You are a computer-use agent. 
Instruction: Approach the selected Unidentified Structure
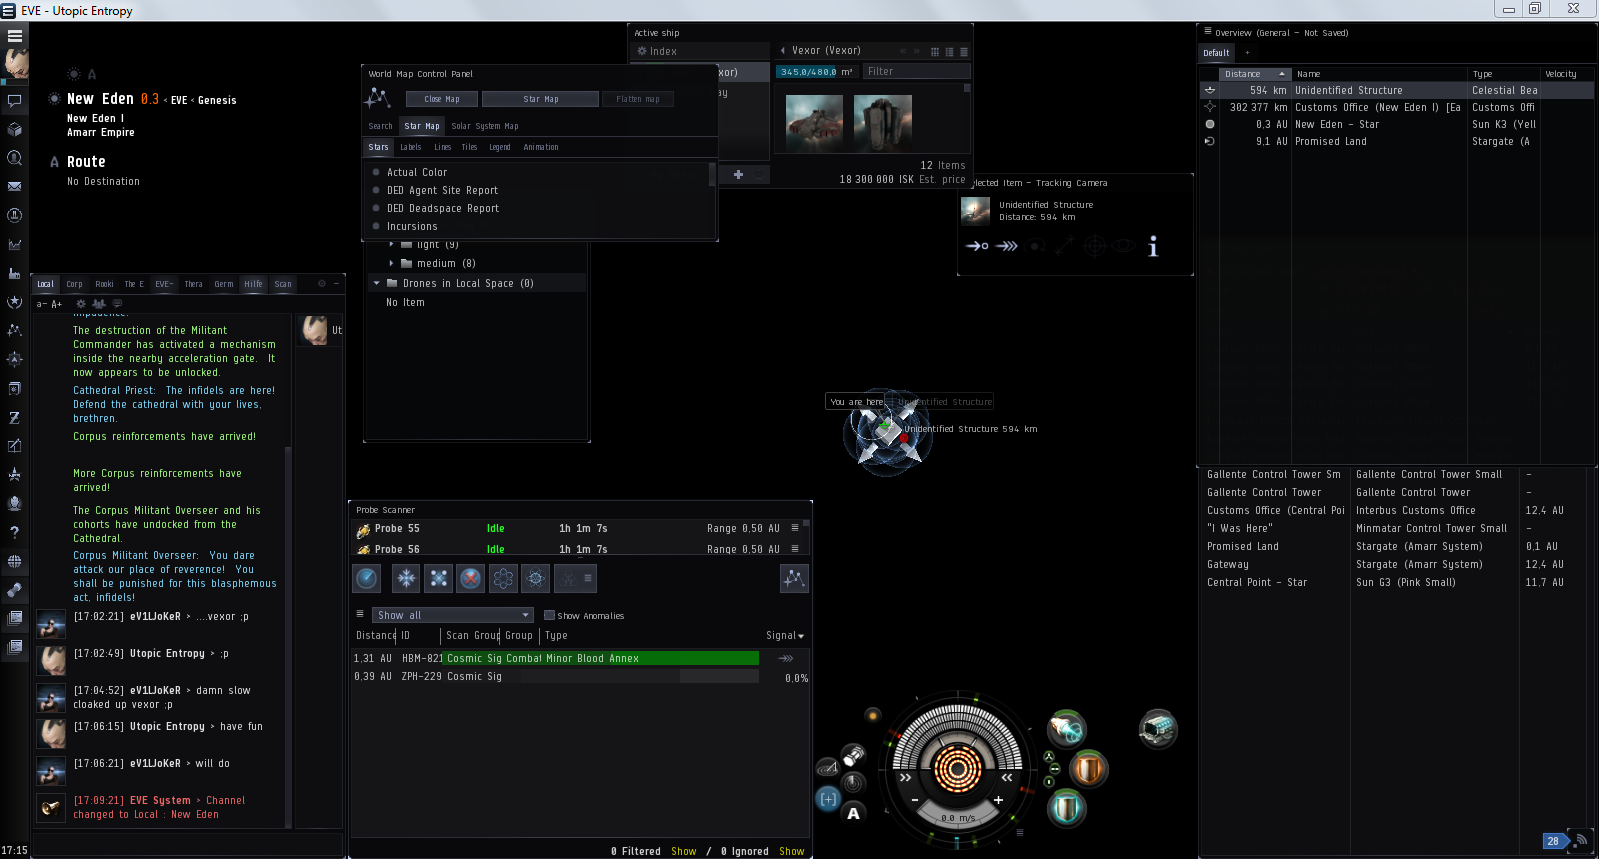977,246
